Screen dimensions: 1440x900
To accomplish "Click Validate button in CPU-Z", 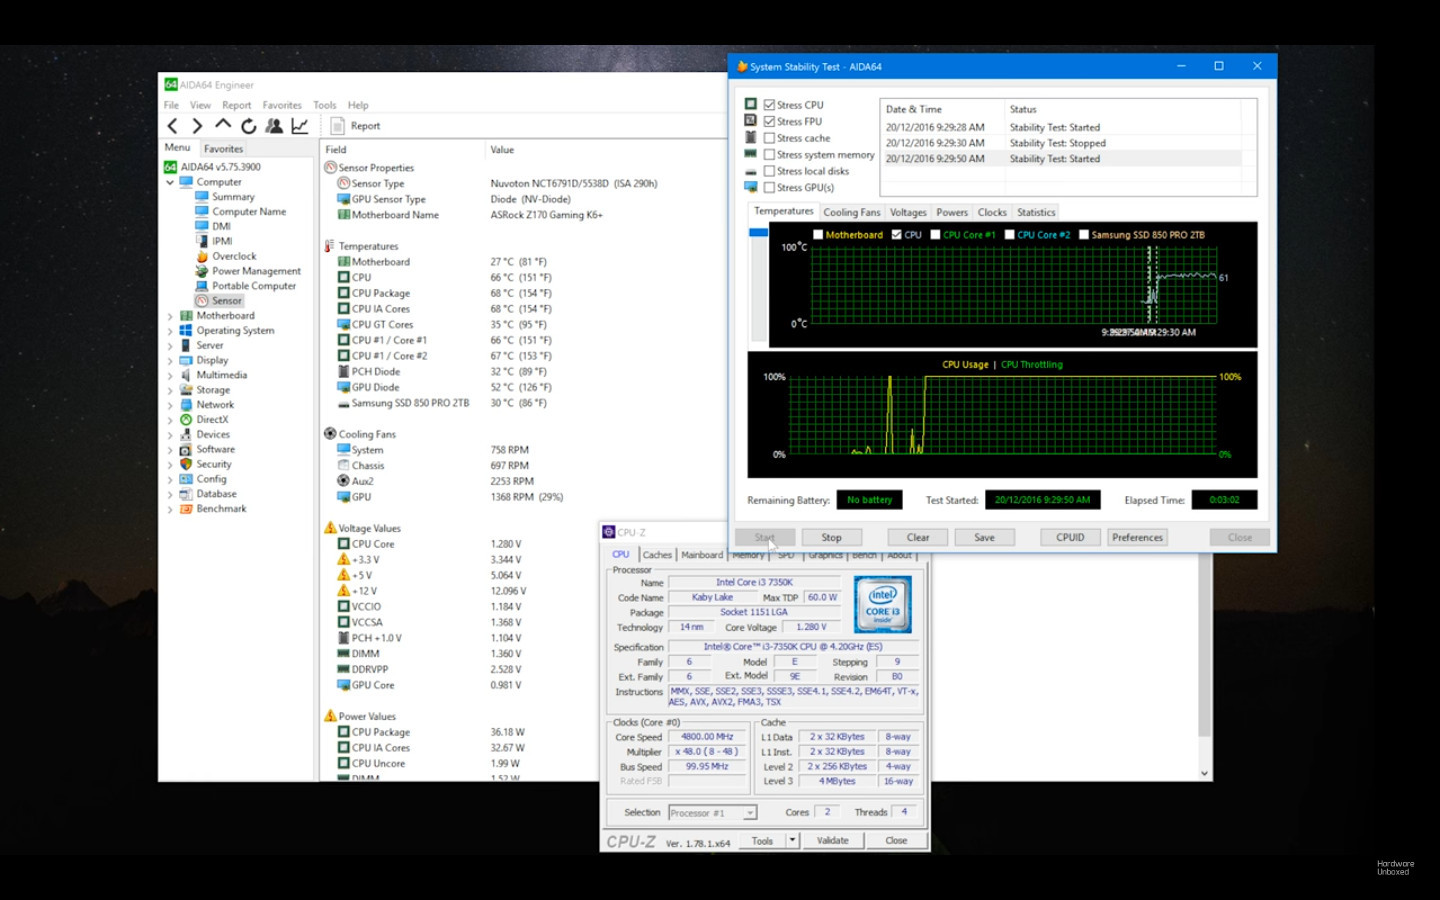I will click(x=832, y=841).
